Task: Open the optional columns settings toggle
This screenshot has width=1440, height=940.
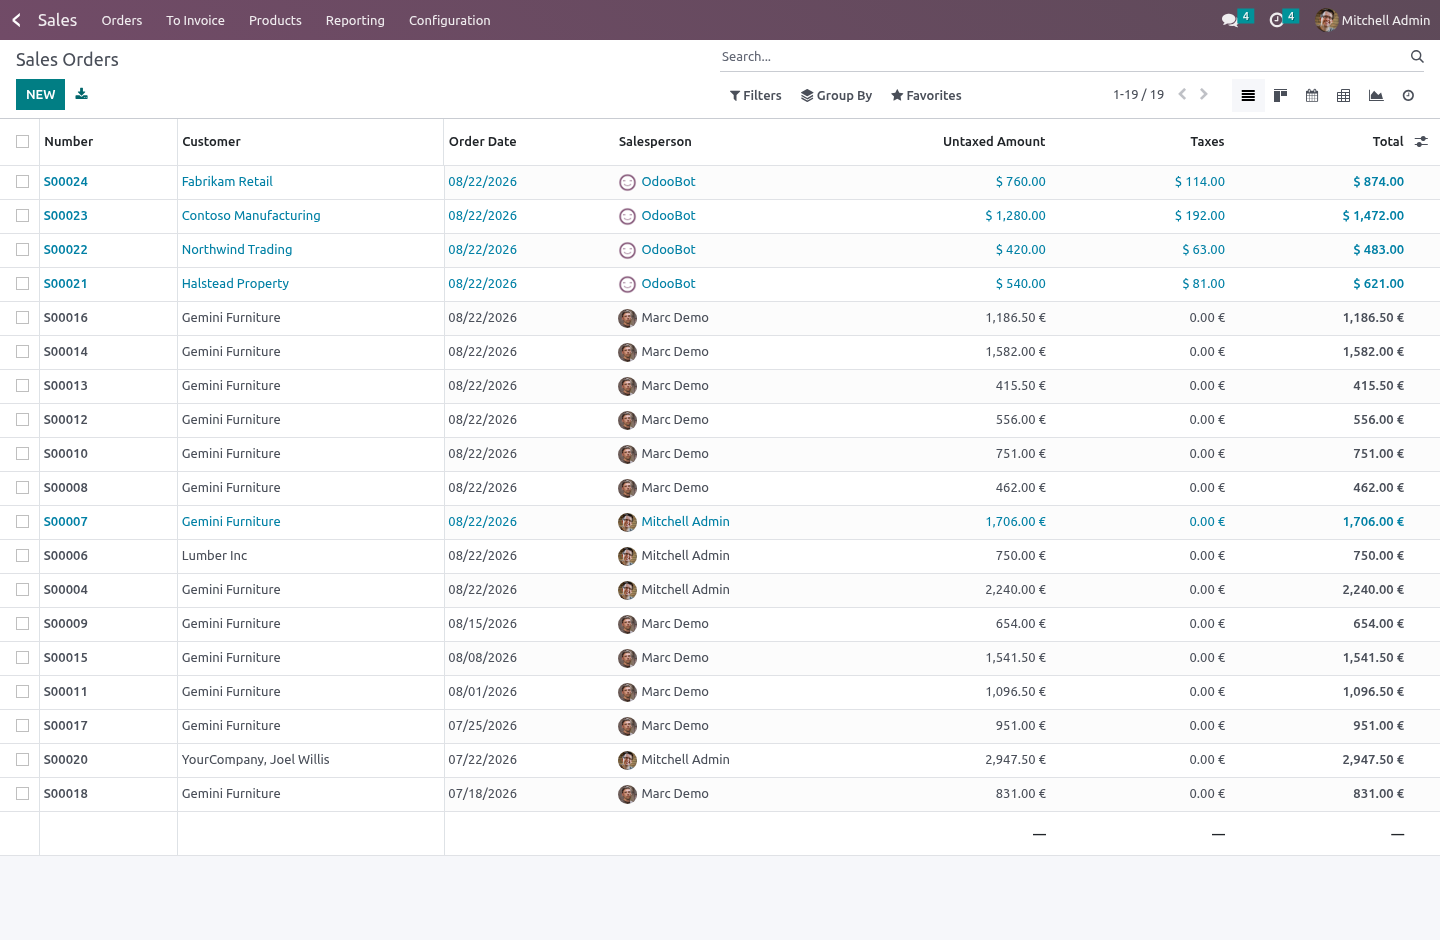Action: pos(1421,142)
